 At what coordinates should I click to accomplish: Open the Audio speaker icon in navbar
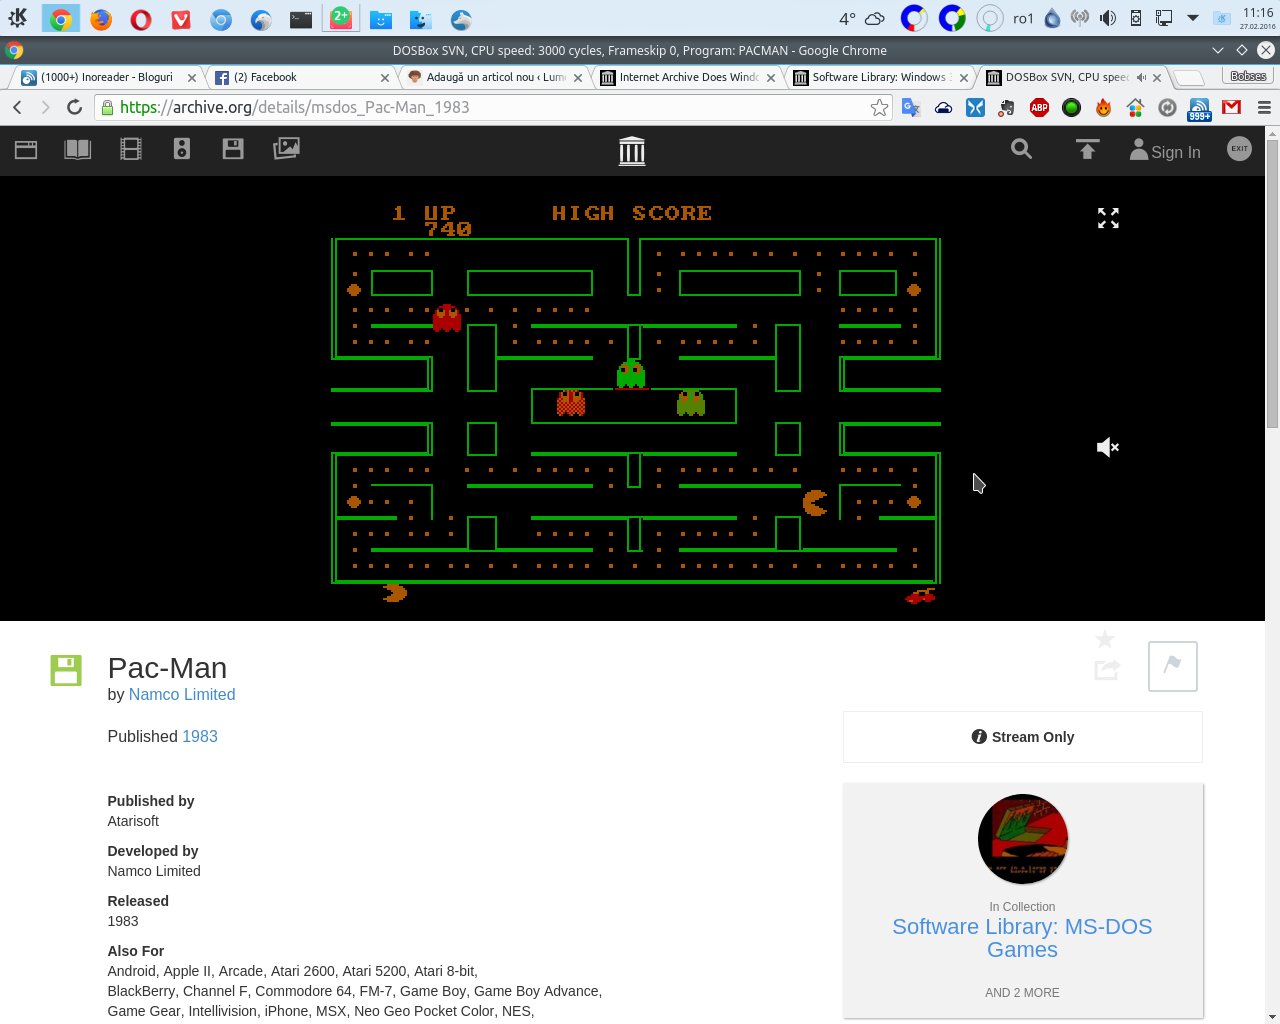tap(181, 149)
